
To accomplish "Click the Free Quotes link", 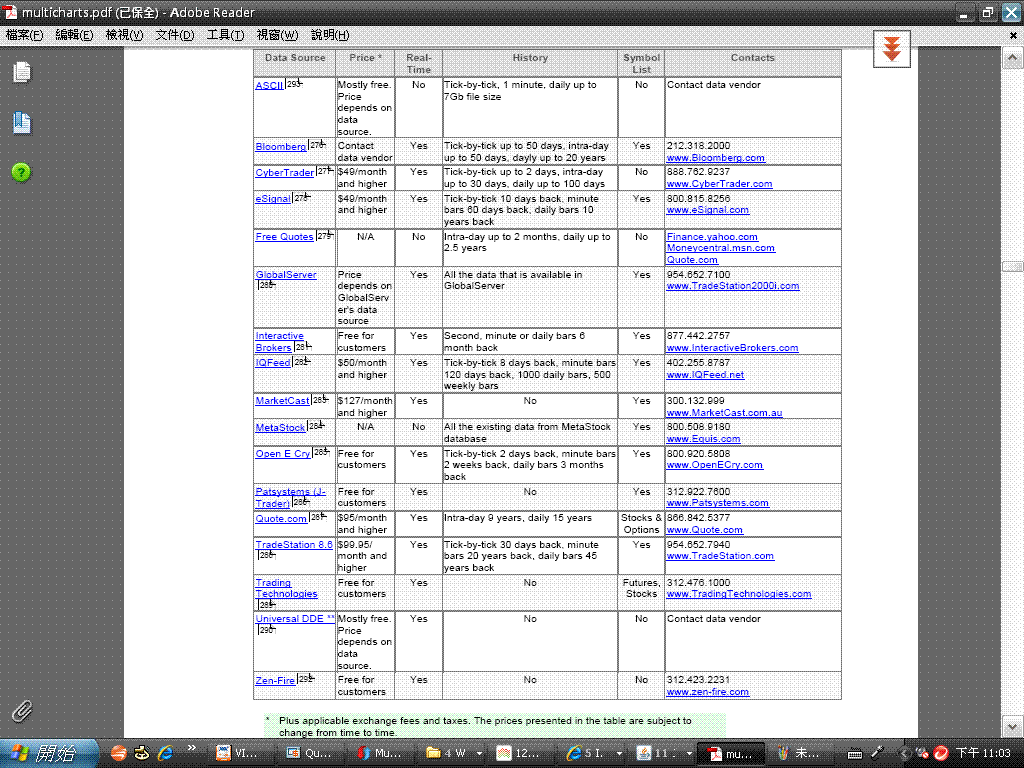I will pos(284,237).
